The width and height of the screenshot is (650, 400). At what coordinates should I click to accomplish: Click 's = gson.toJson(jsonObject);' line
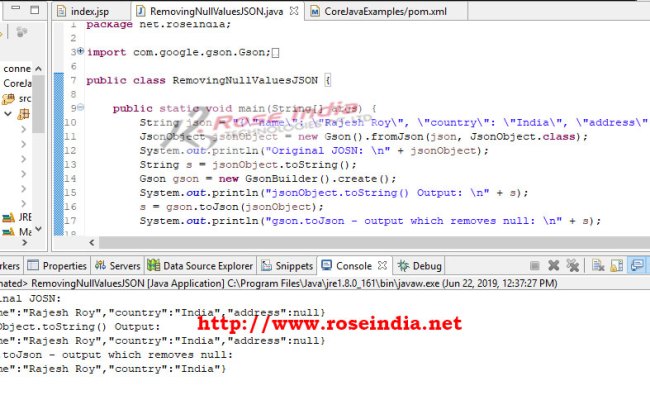point(231,207)
